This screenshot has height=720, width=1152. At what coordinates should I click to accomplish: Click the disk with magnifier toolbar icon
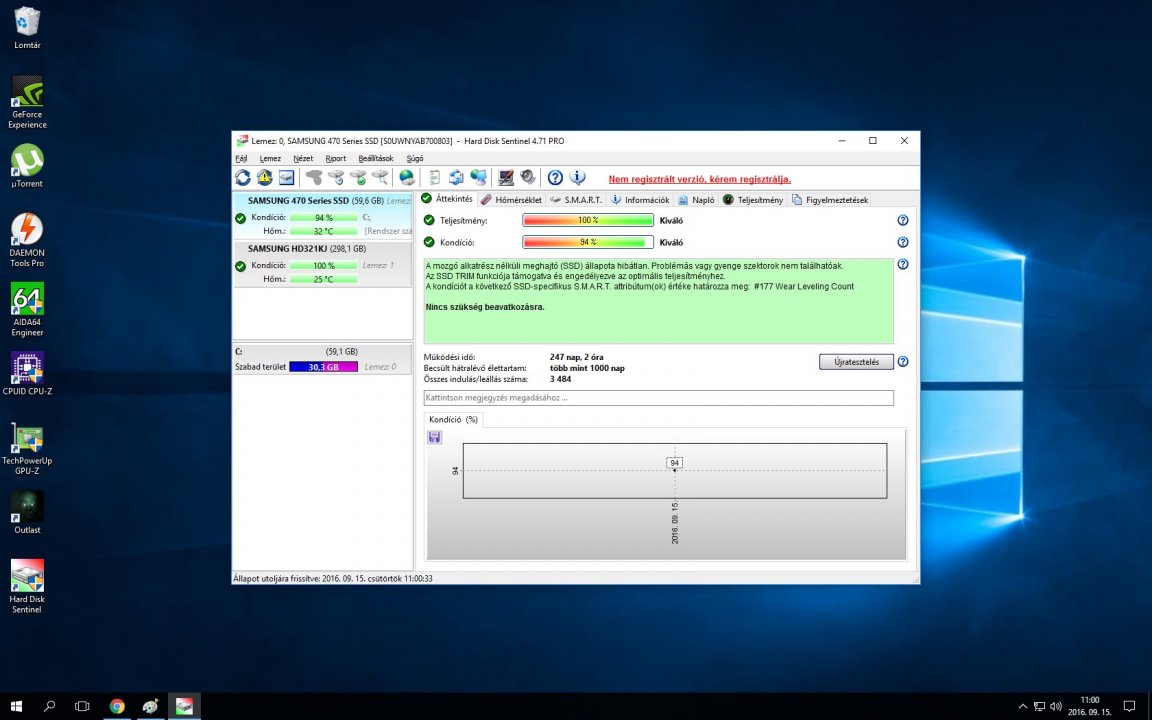click(x=380, y=177)
